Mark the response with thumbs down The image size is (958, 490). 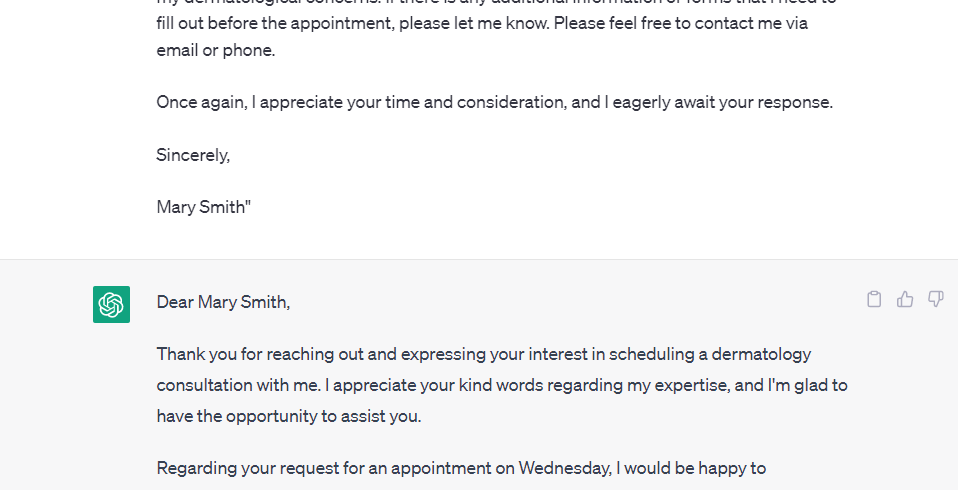[935, 299]
